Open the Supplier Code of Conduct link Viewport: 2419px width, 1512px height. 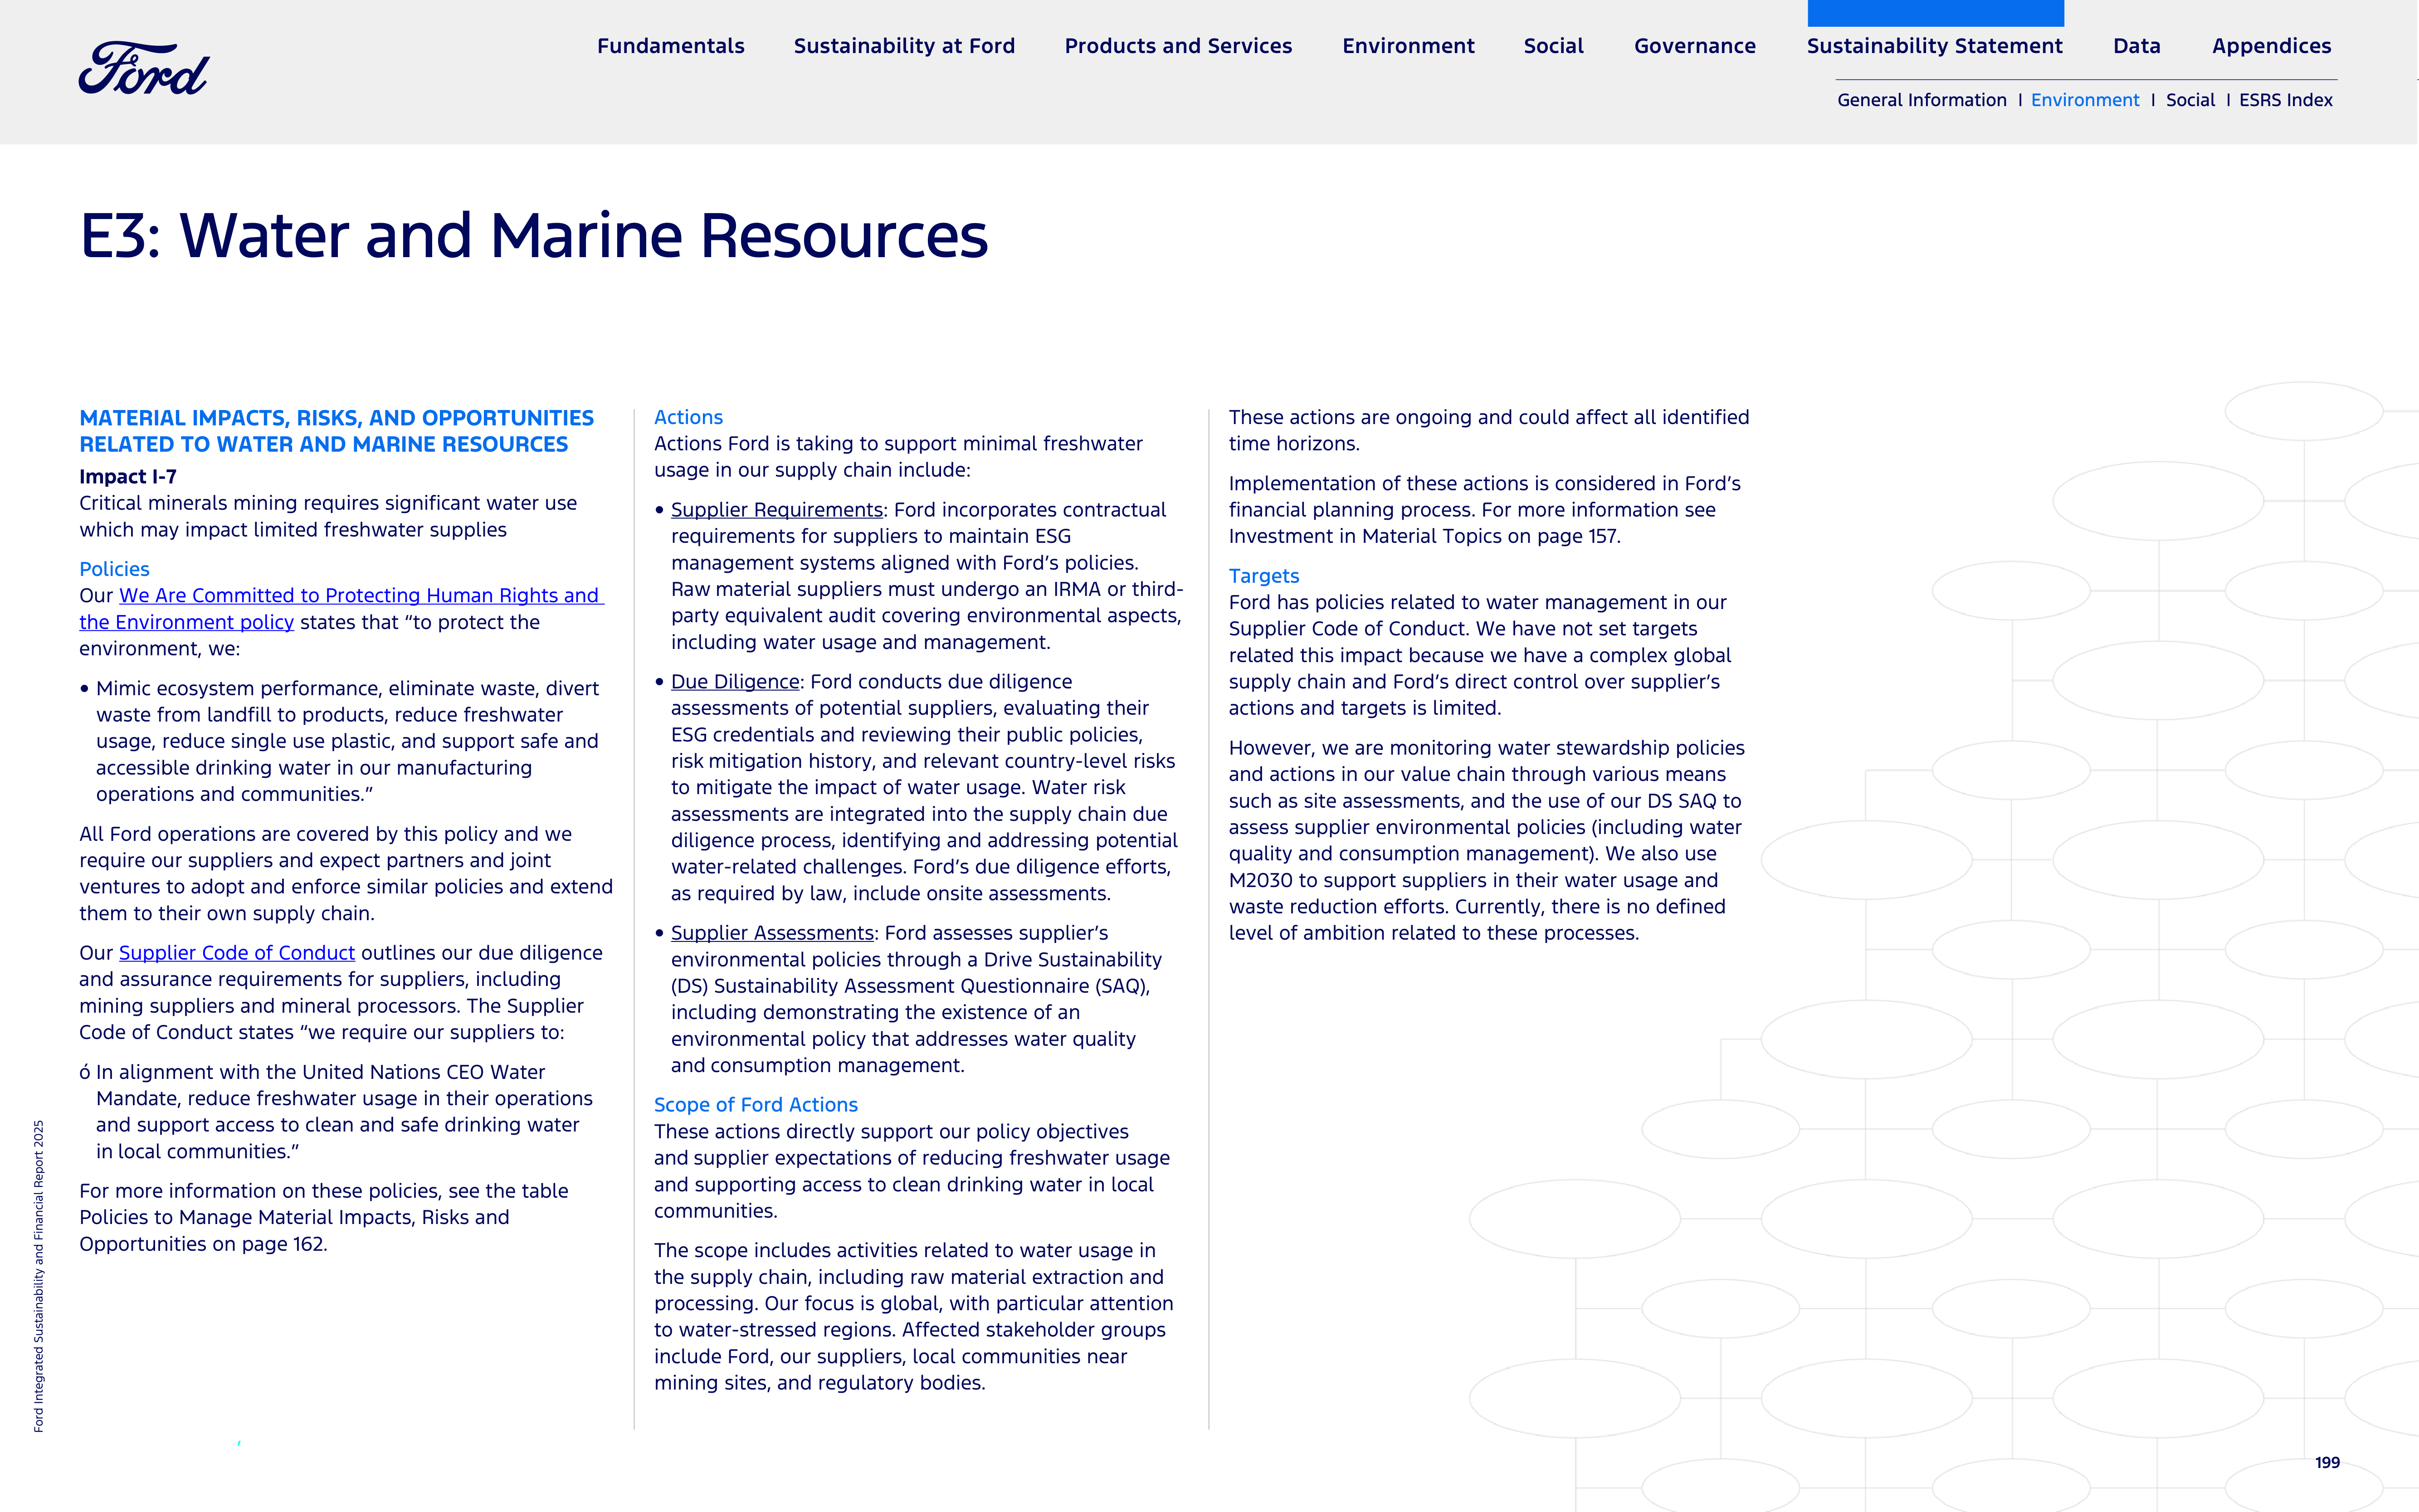point(237,953)
